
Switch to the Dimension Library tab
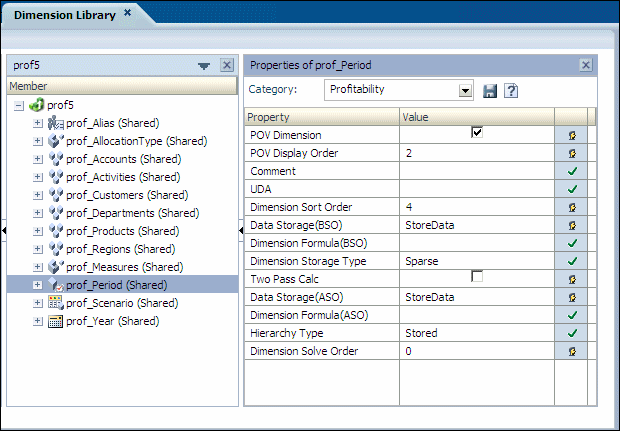[x=65, y=15]
